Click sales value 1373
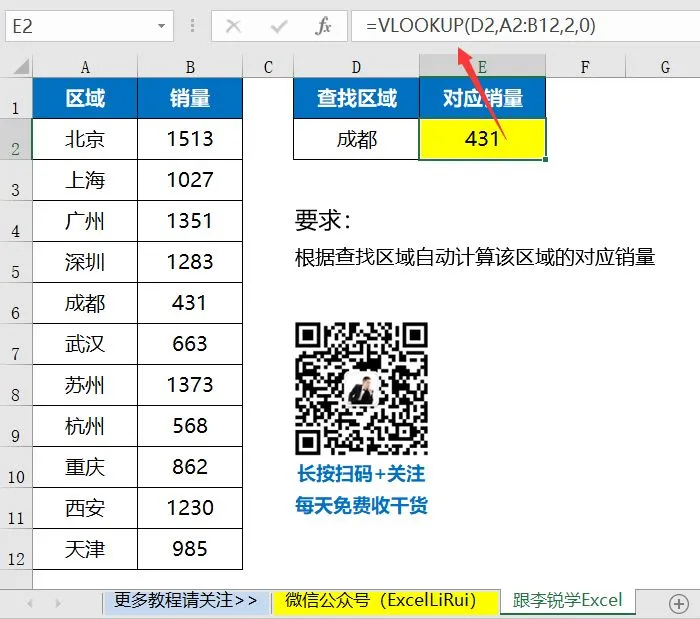Viewport: 700px width, 619px height. pyautogui.click(x=190, y=385)
